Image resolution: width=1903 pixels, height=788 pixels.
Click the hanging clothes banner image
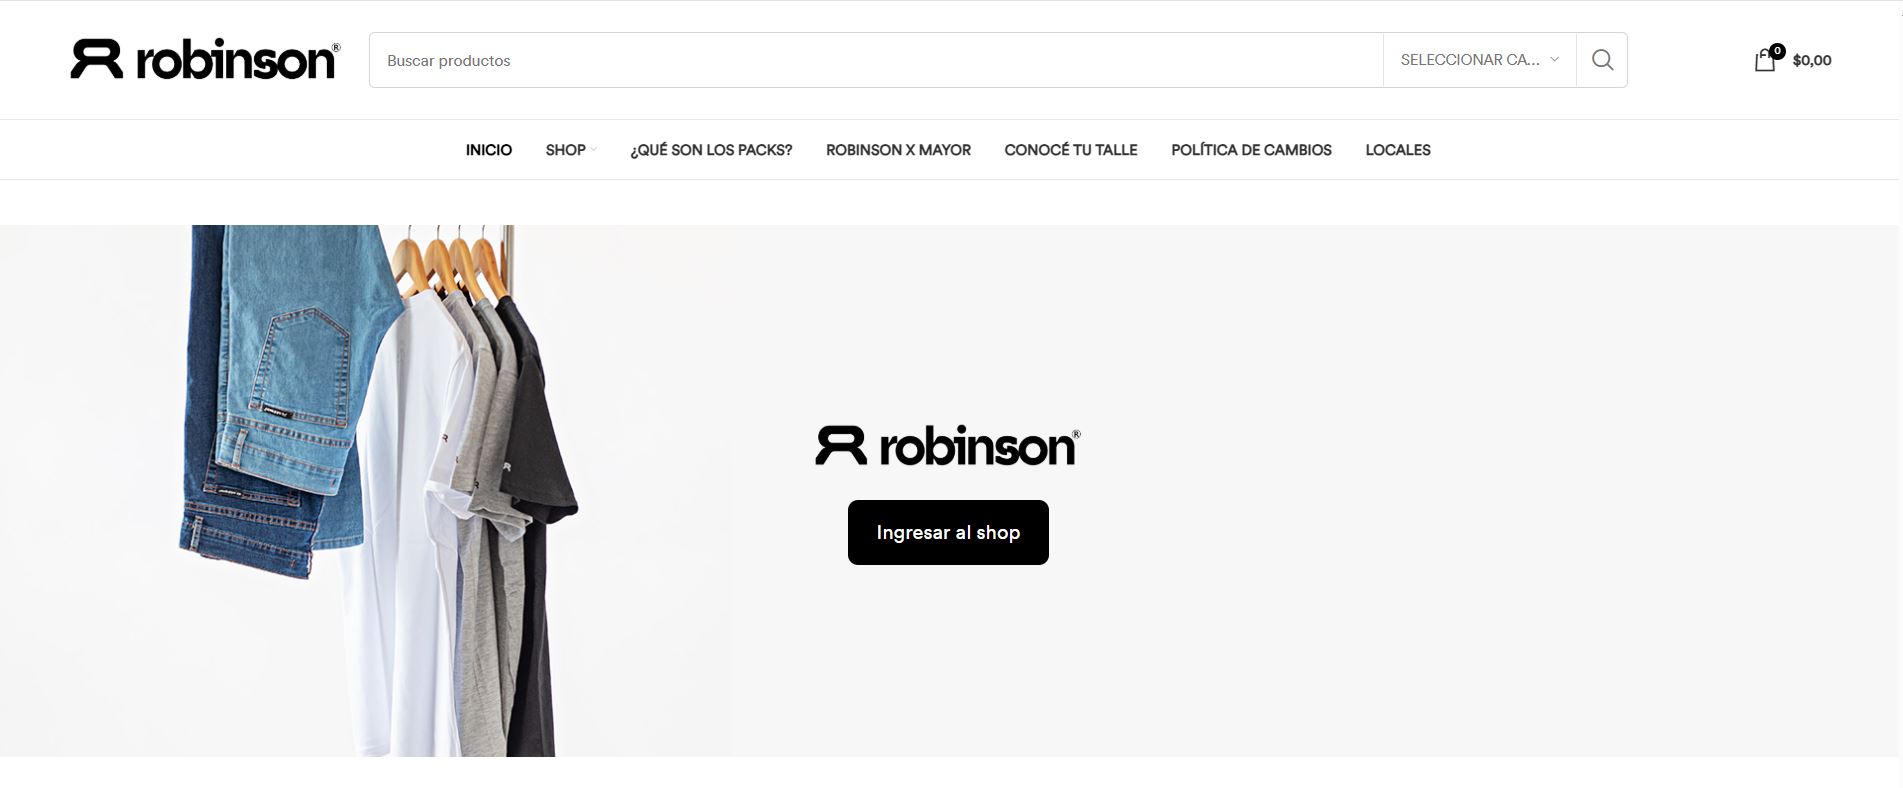366,491
